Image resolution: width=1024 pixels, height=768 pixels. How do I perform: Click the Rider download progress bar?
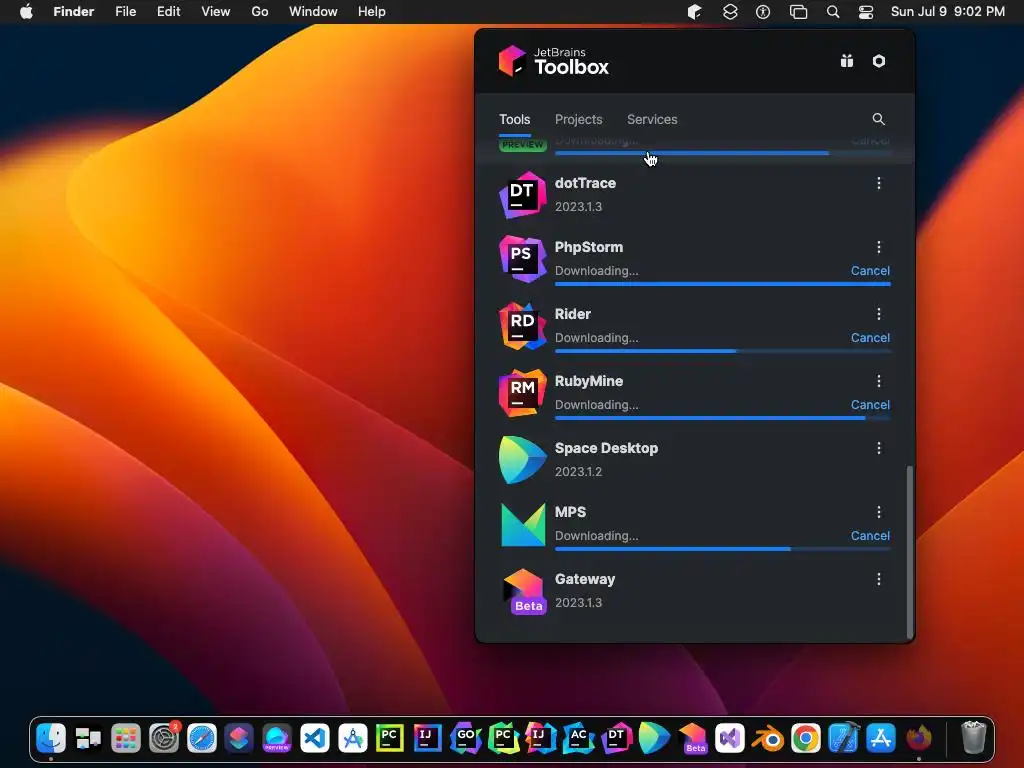pyautogui.click(x=723, y=351)
